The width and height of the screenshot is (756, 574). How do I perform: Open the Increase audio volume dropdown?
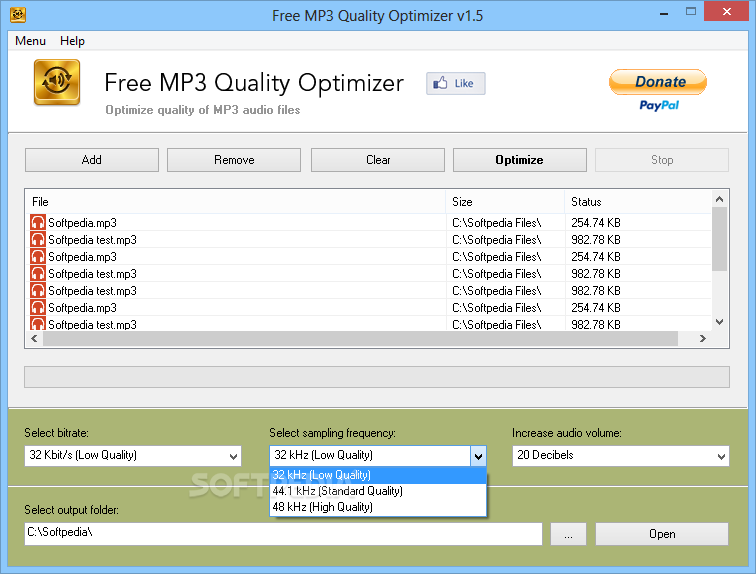[x=621, y=455]
